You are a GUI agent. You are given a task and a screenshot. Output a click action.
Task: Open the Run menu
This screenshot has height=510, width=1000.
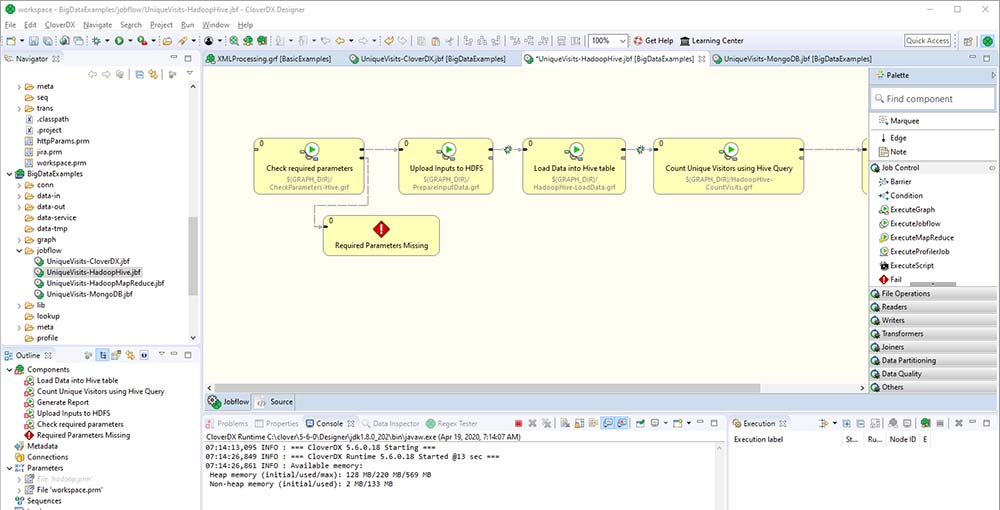click(188, 25)
